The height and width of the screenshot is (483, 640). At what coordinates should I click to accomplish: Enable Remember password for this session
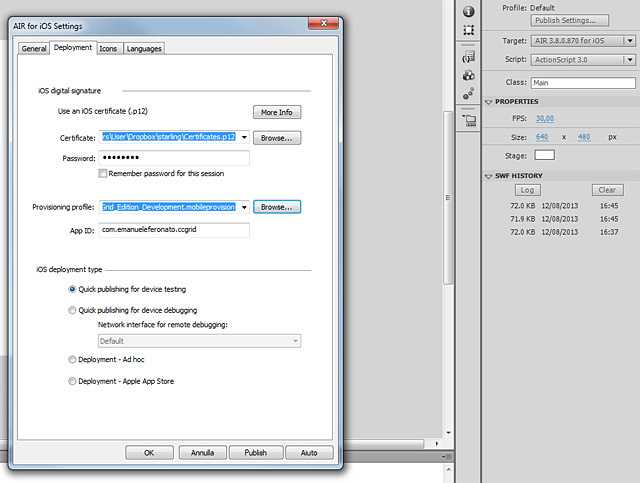pos(103,173)
